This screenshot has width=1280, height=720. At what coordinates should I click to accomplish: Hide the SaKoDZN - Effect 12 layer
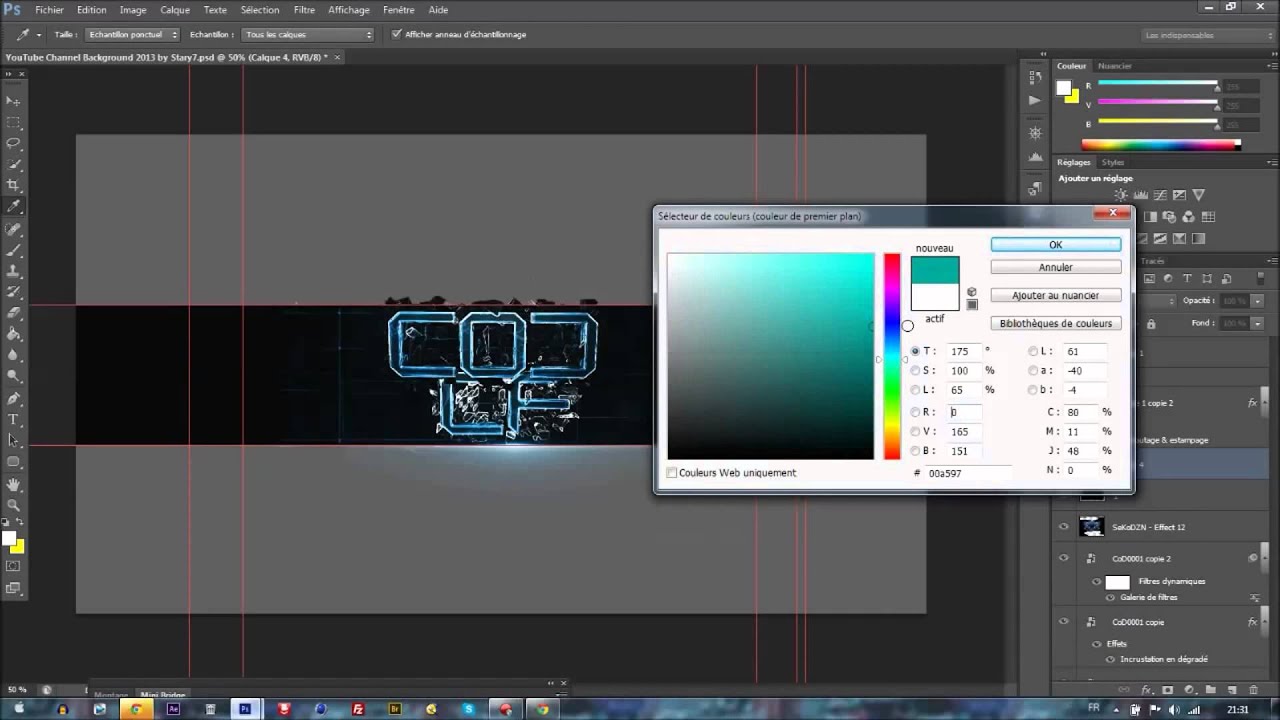point(1063,527)
